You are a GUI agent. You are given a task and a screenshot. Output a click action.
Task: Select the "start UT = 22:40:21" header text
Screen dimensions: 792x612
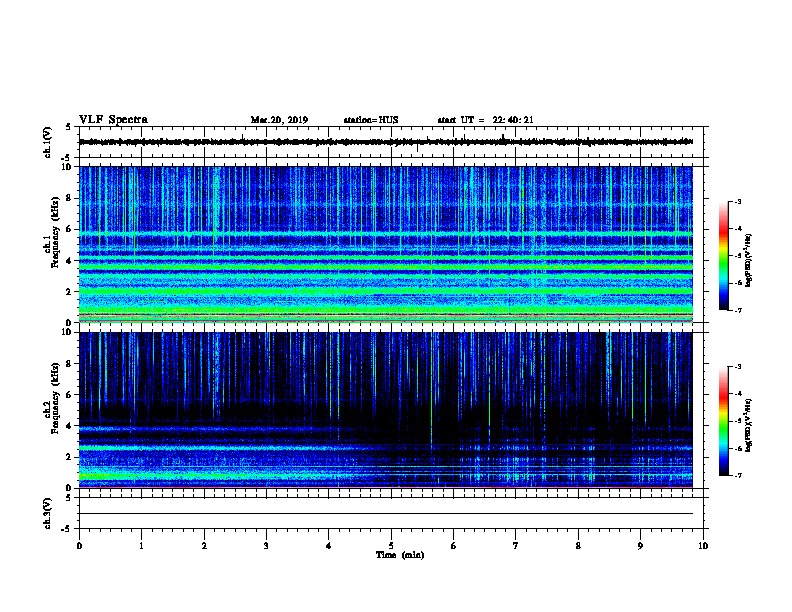pyautogui.click(x=485, y=120)
